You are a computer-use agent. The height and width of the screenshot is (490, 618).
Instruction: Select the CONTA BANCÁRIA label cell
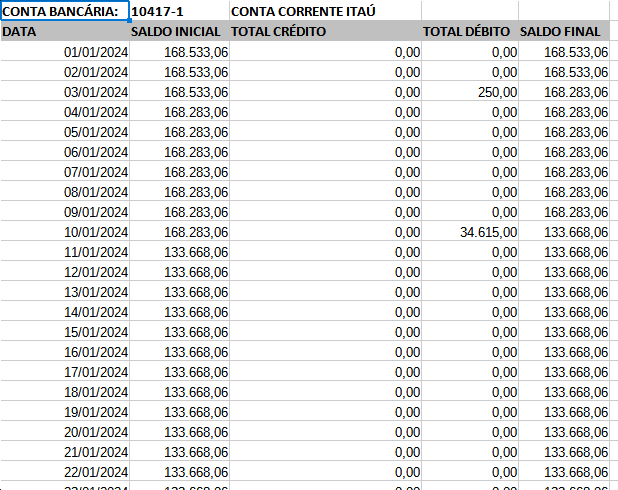pyautogui.click(x=65, y=11)
